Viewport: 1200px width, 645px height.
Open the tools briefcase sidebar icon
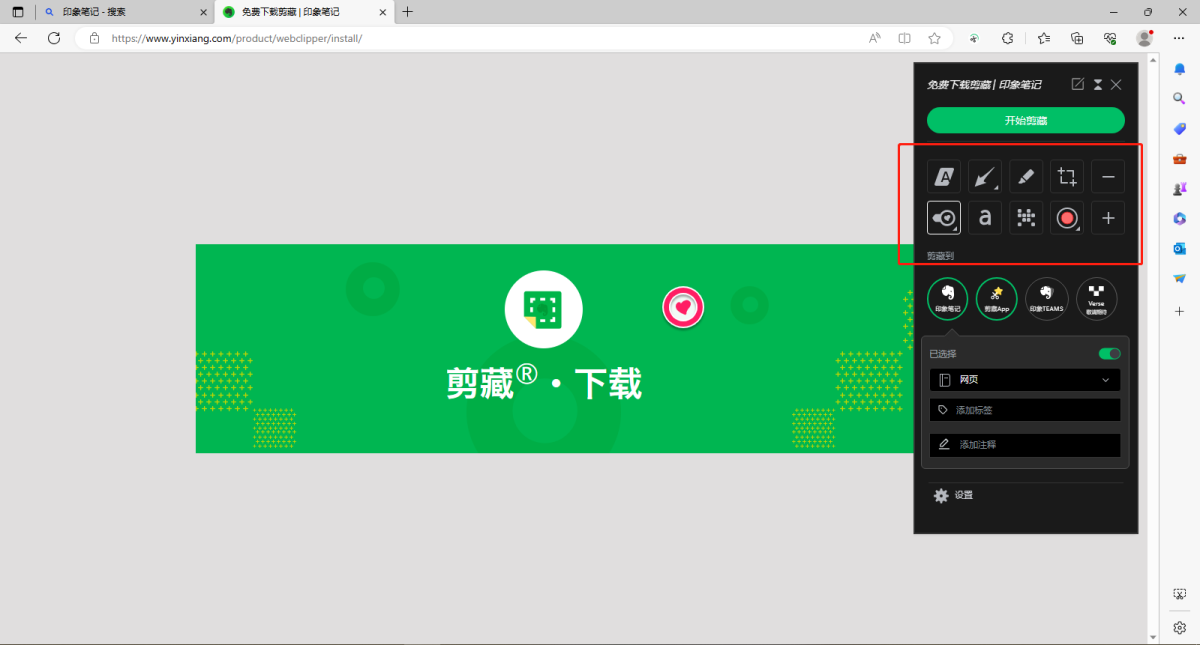tap(1179, 158)
